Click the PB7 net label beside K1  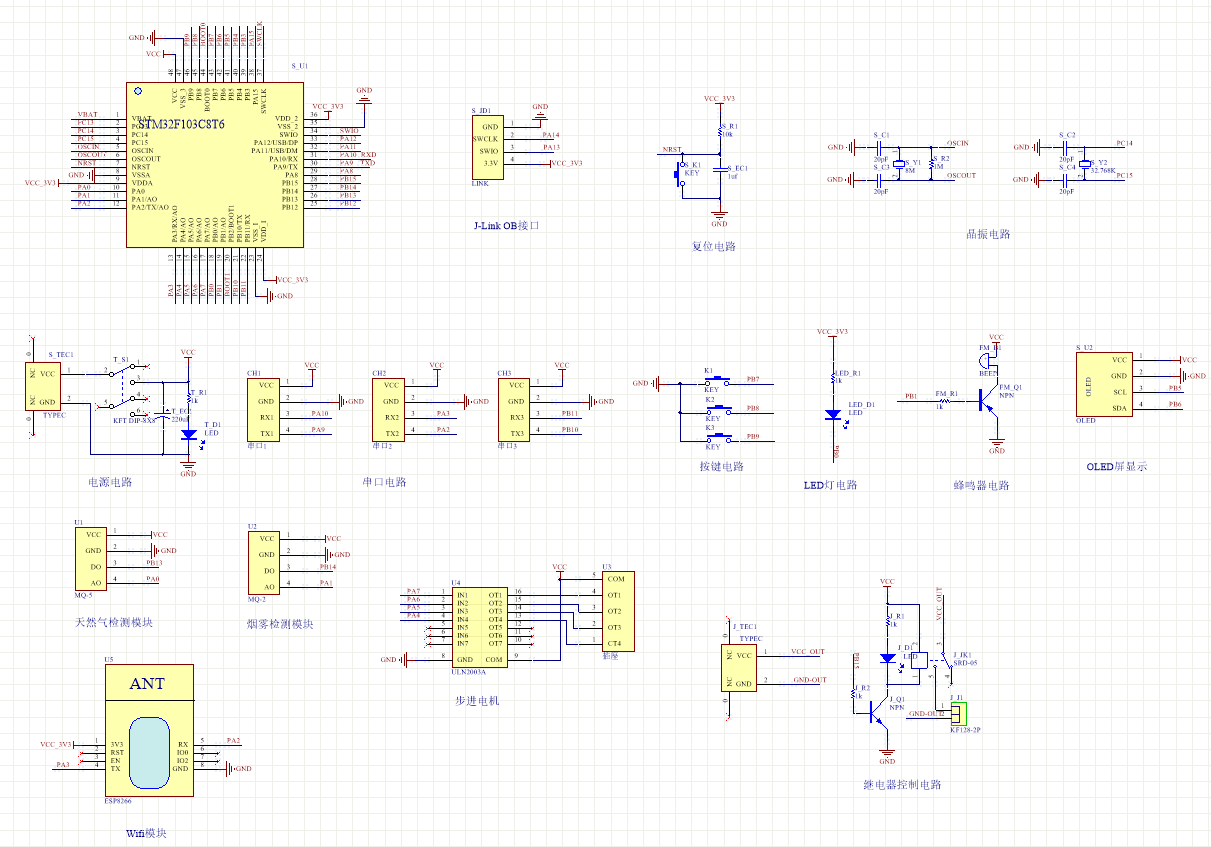[753, 379]
